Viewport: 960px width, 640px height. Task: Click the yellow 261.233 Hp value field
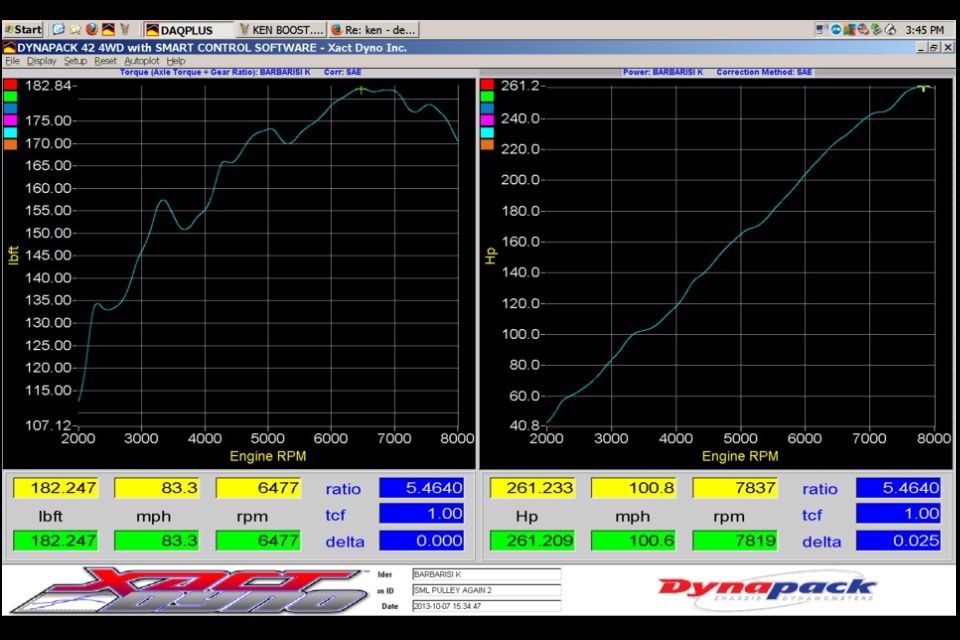[532, 488]
